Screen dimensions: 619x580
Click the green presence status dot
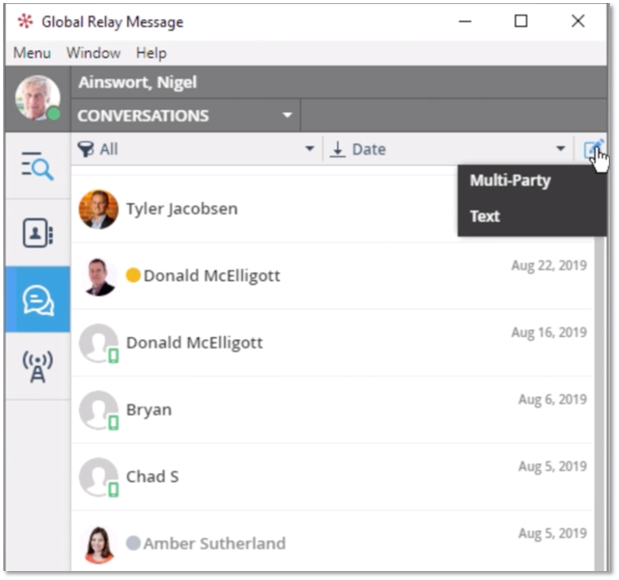point(54,114)
